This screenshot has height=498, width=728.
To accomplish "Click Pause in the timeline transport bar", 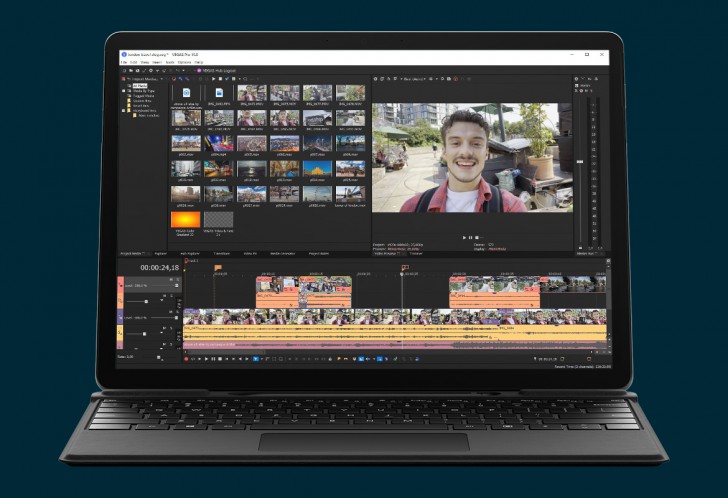I will pyautogui.click(x=213, y=359).
